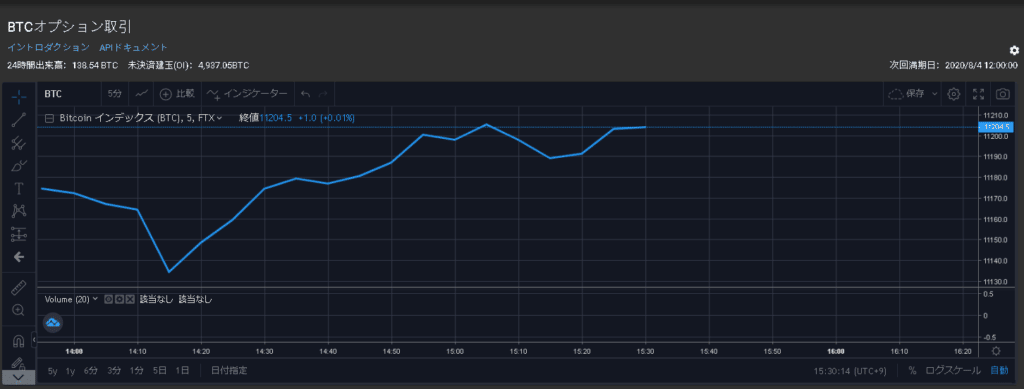Remove the Volume indicator with X
The image size is (1024, 389).
(129, 299)
